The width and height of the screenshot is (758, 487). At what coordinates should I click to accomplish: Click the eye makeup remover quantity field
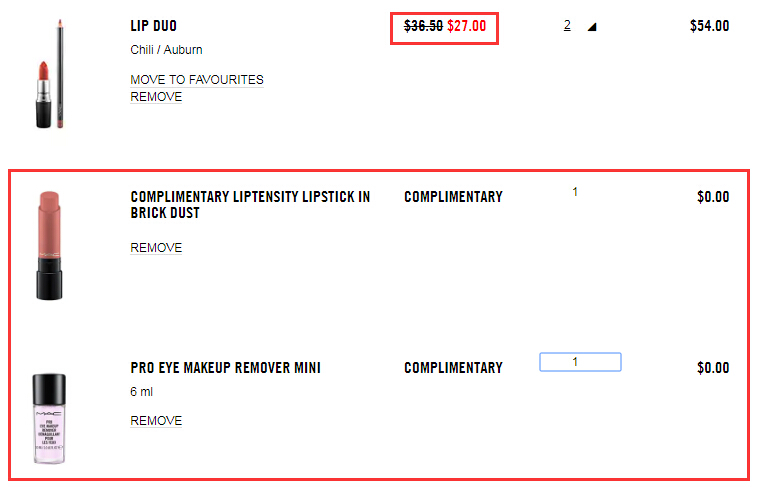point(580,362)
